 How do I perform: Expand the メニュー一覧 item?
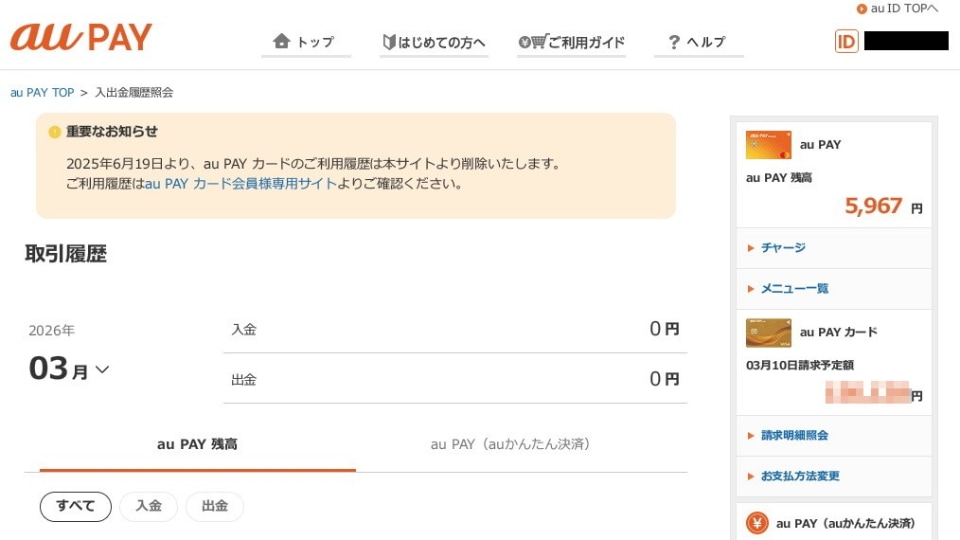tap(794, 289)
